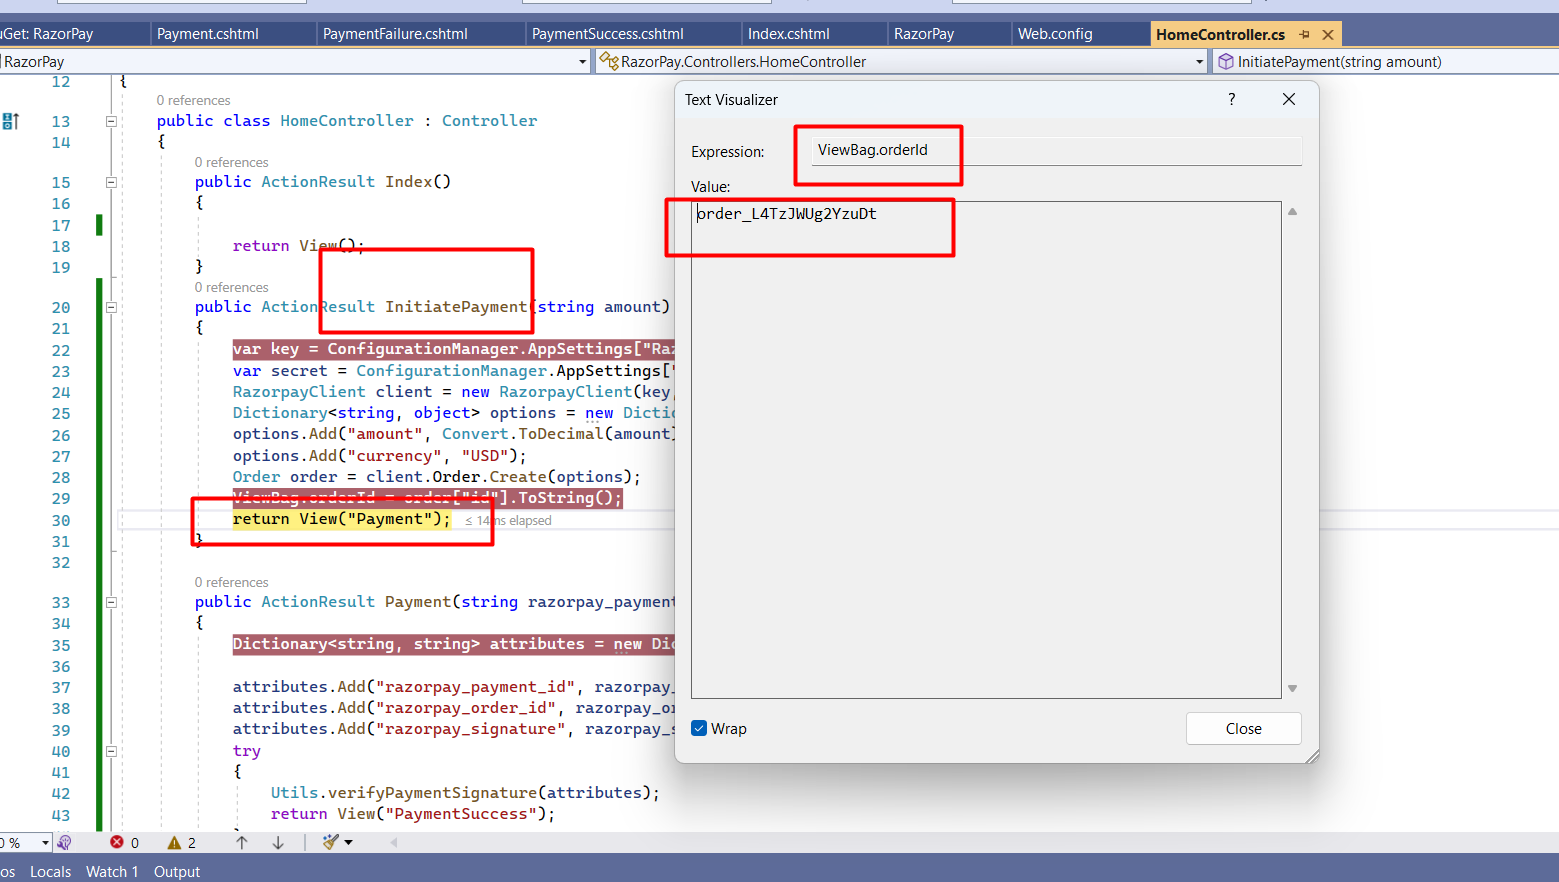Click the red error count icon
Viewport: 1559px width, 882px height.
coord(117,842)
